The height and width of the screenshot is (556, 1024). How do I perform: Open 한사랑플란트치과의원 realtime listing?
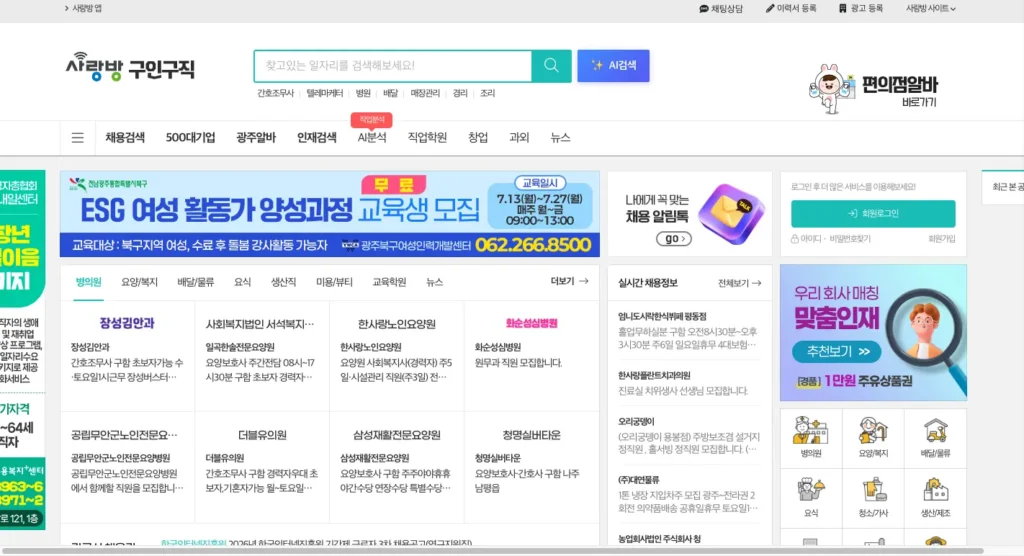click(x=689, y=383)
